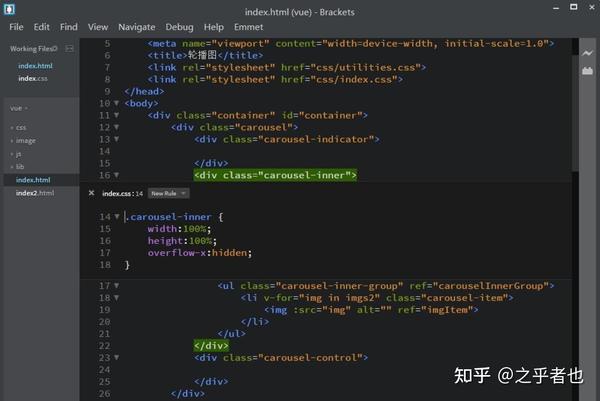Screen dimensions: 600x401
Task: Expand the lib folder
Action: [x=18, y=167]
